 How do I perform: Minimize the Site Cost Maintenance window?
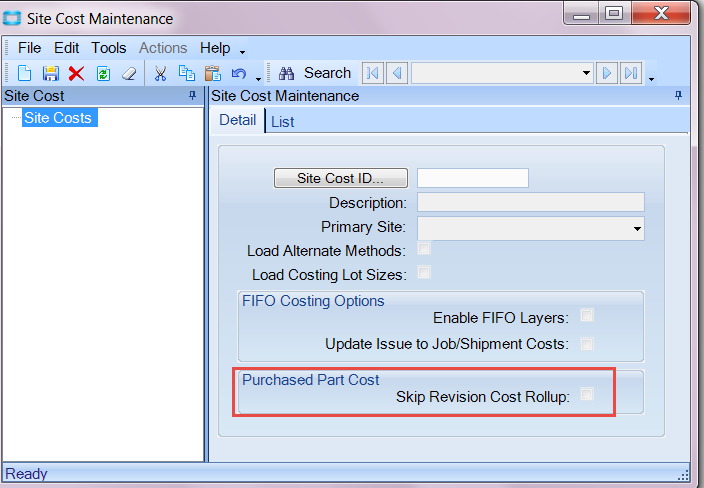click(581, 13)
